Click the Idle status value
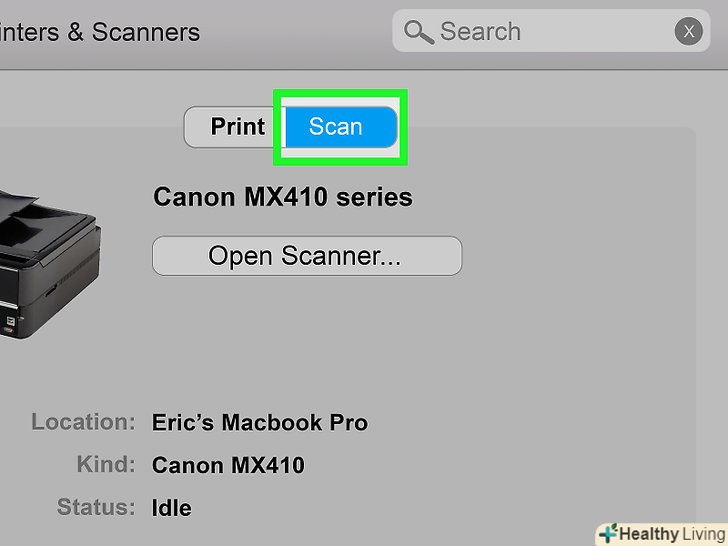 [x=171, y=508]
